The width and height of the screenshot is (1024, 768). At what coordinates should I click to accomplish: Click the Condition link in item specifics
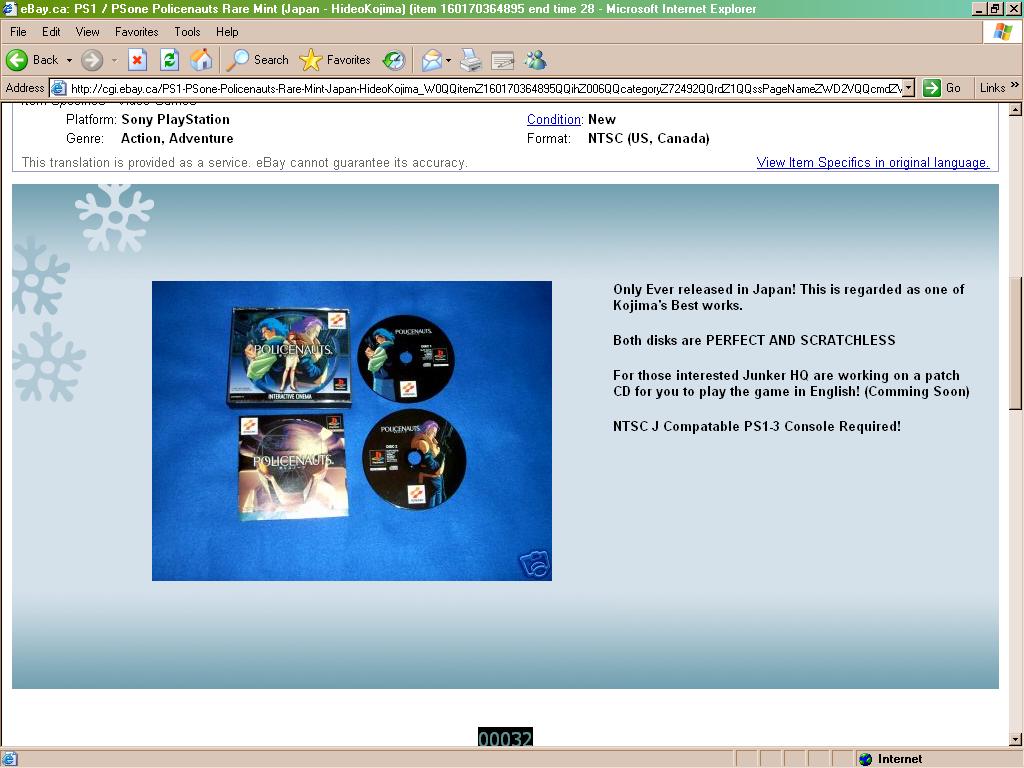click(x=554, y=119)
